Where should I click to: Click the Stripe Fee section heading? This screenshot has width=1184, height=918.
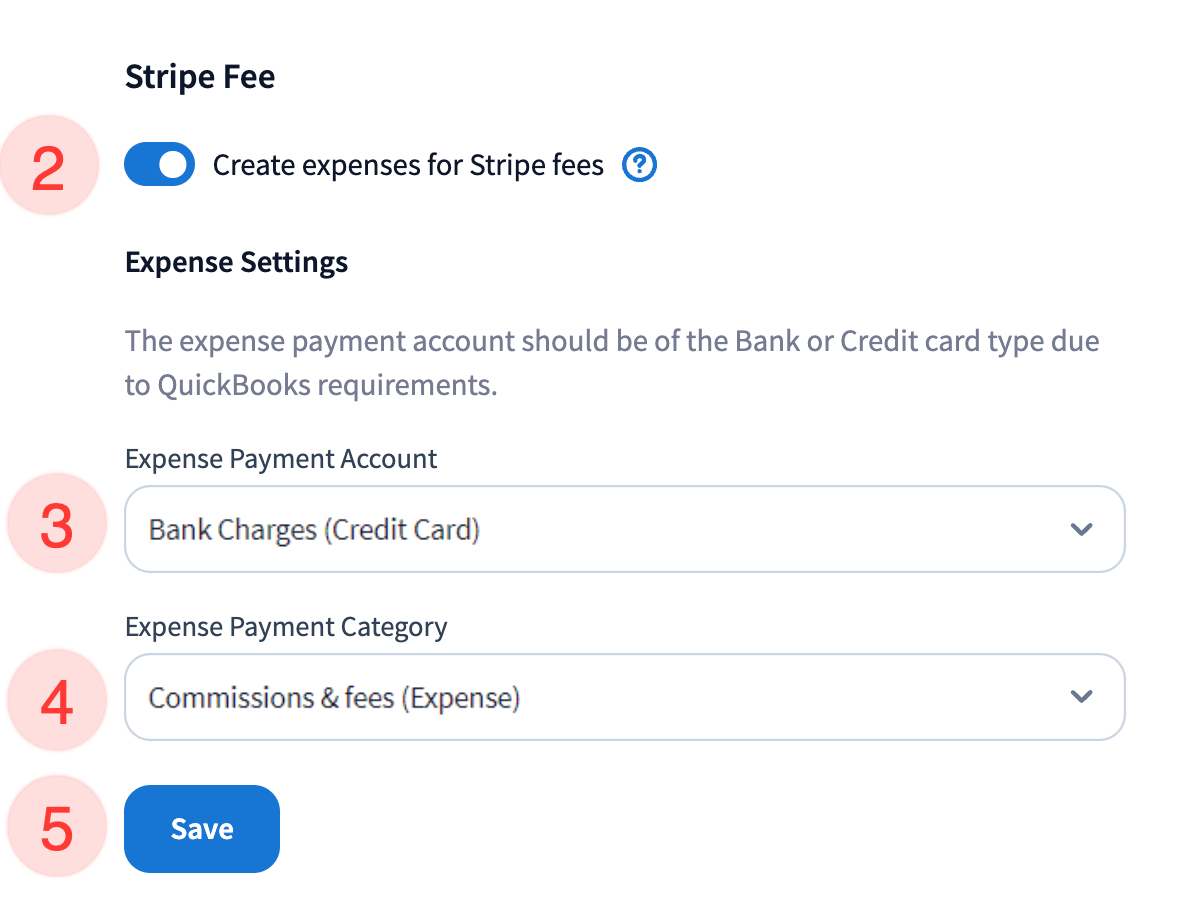point(200,77)
